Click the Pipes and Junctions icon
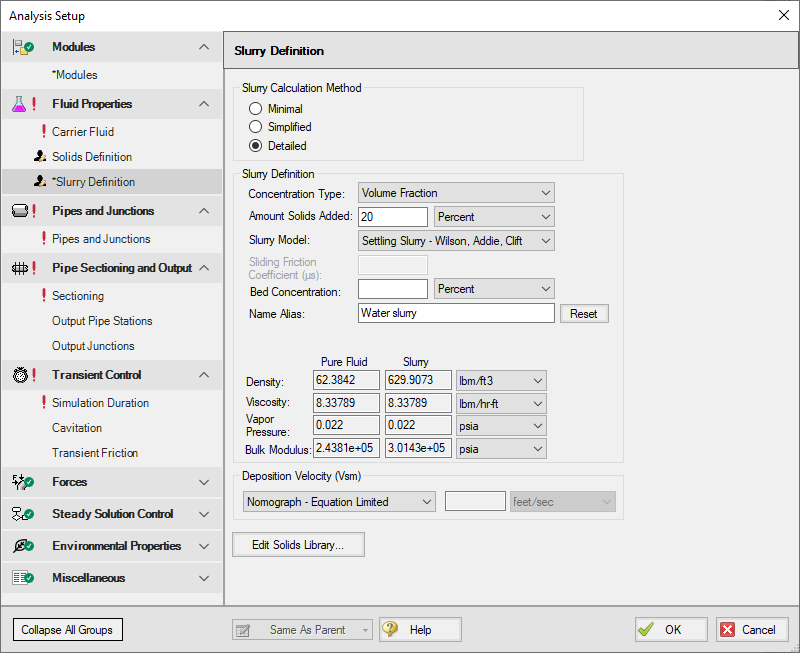Viewport: 800px width, 653px height. (x=20, y=210)
